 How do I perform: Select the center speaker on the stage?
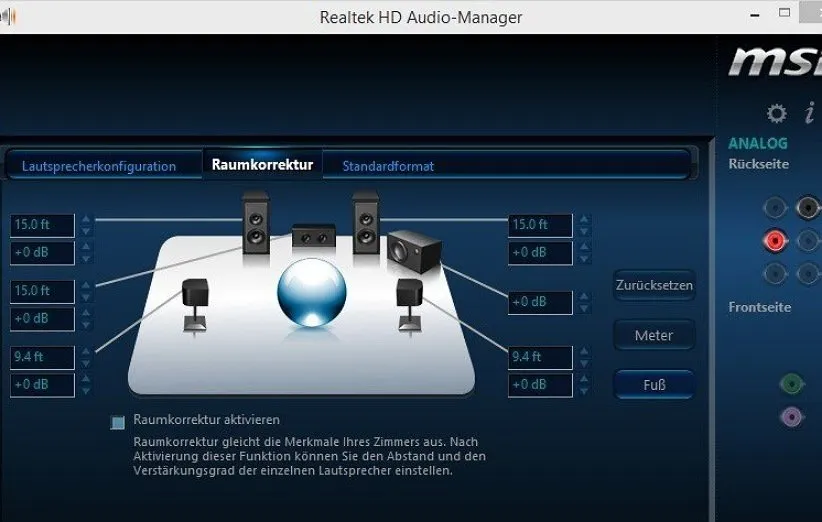(313, 238)
